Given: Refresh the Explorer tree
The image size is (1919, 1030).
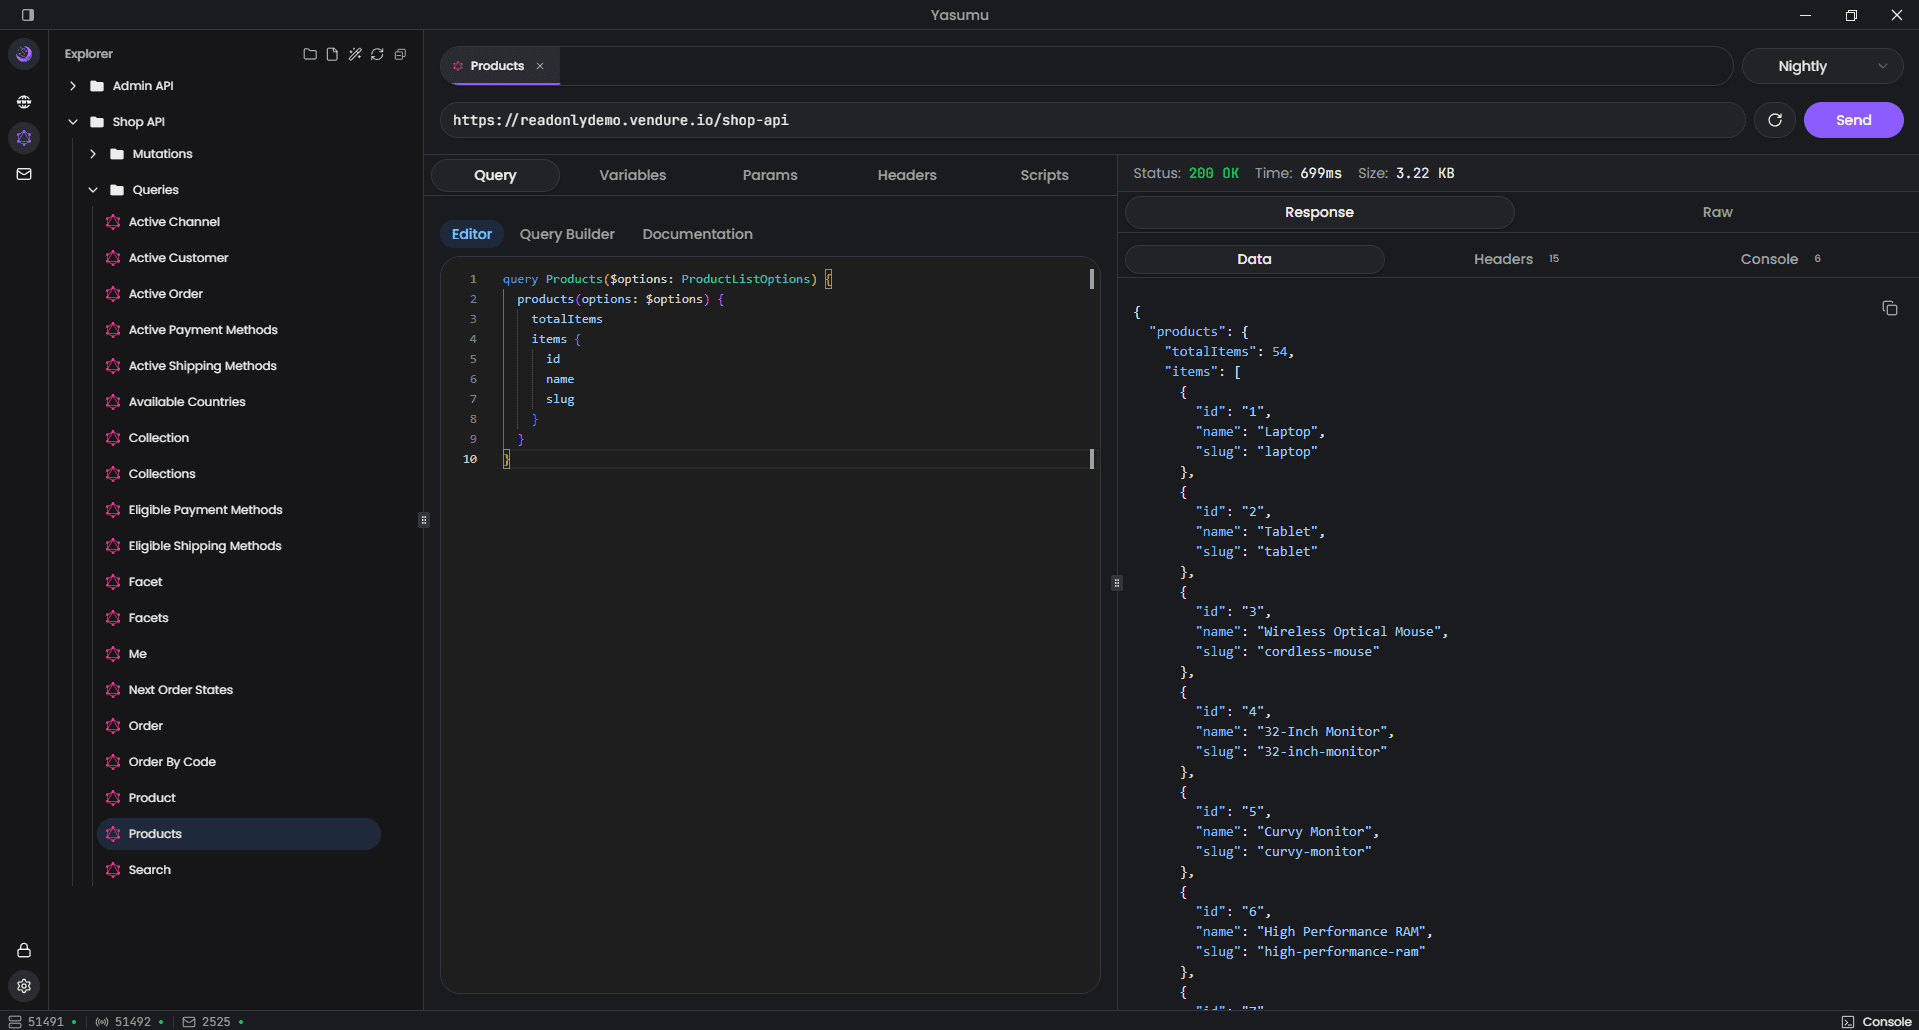Looking at the screenshot, I should coord(377,54).
